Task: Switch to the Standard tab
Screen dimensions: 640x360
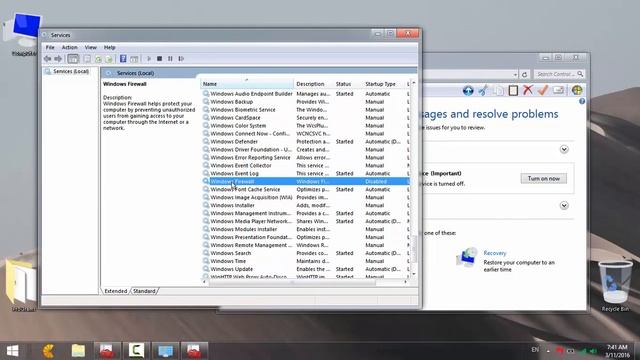Action: click(144, 291)
